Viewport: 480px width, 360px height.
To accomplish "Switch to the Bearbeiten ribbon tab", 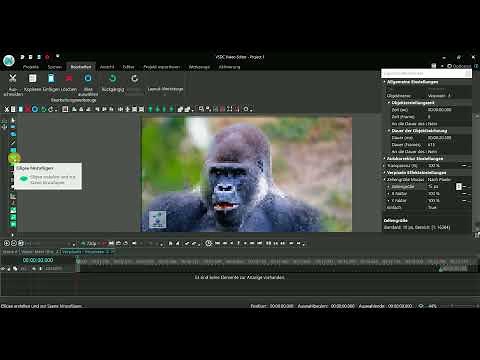I will pos(81,67).
